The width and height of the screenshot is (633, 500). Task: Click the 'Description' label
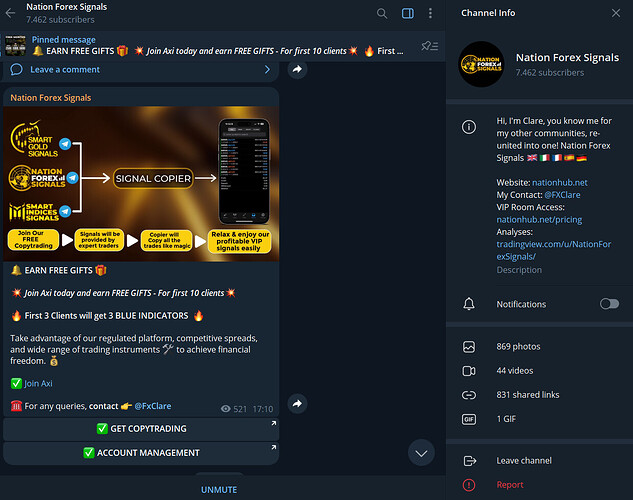(519, 270)
